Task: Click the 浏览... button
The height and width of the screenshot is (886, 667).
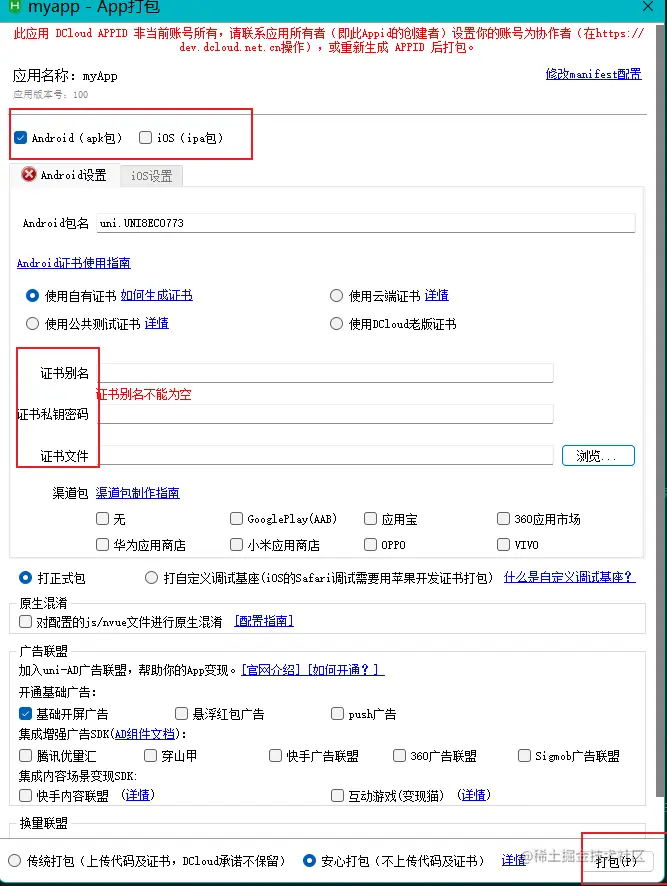Action: click(x=598, y=455)
